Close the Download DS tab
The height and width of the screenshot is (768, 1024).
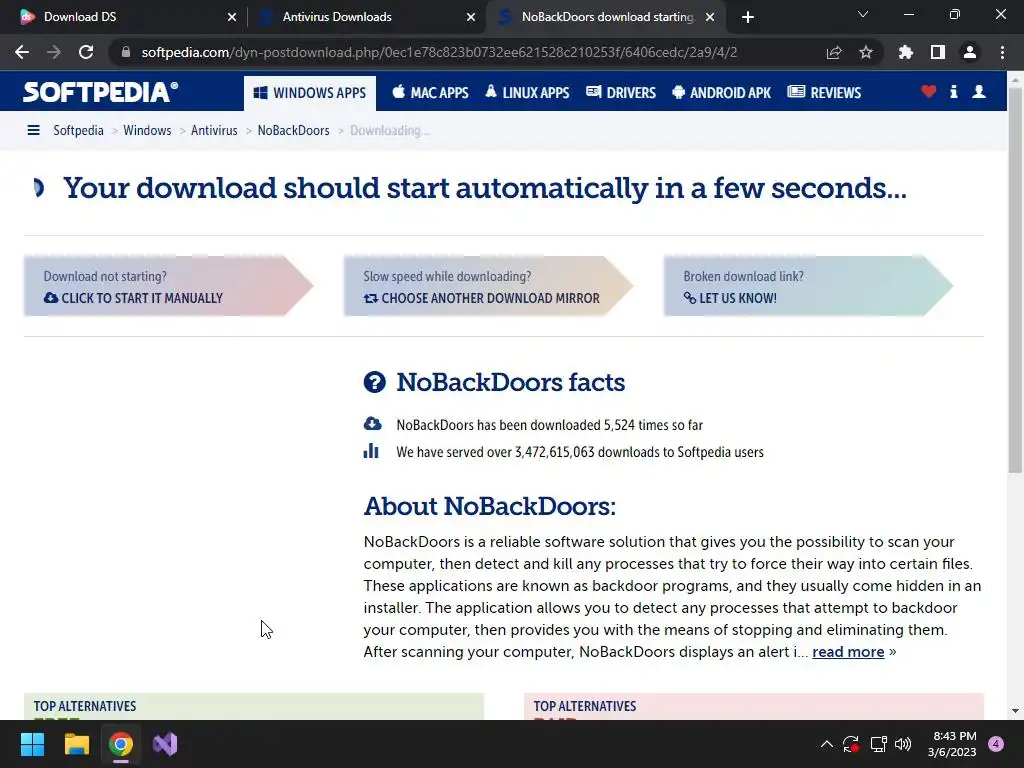pos(232,17)
